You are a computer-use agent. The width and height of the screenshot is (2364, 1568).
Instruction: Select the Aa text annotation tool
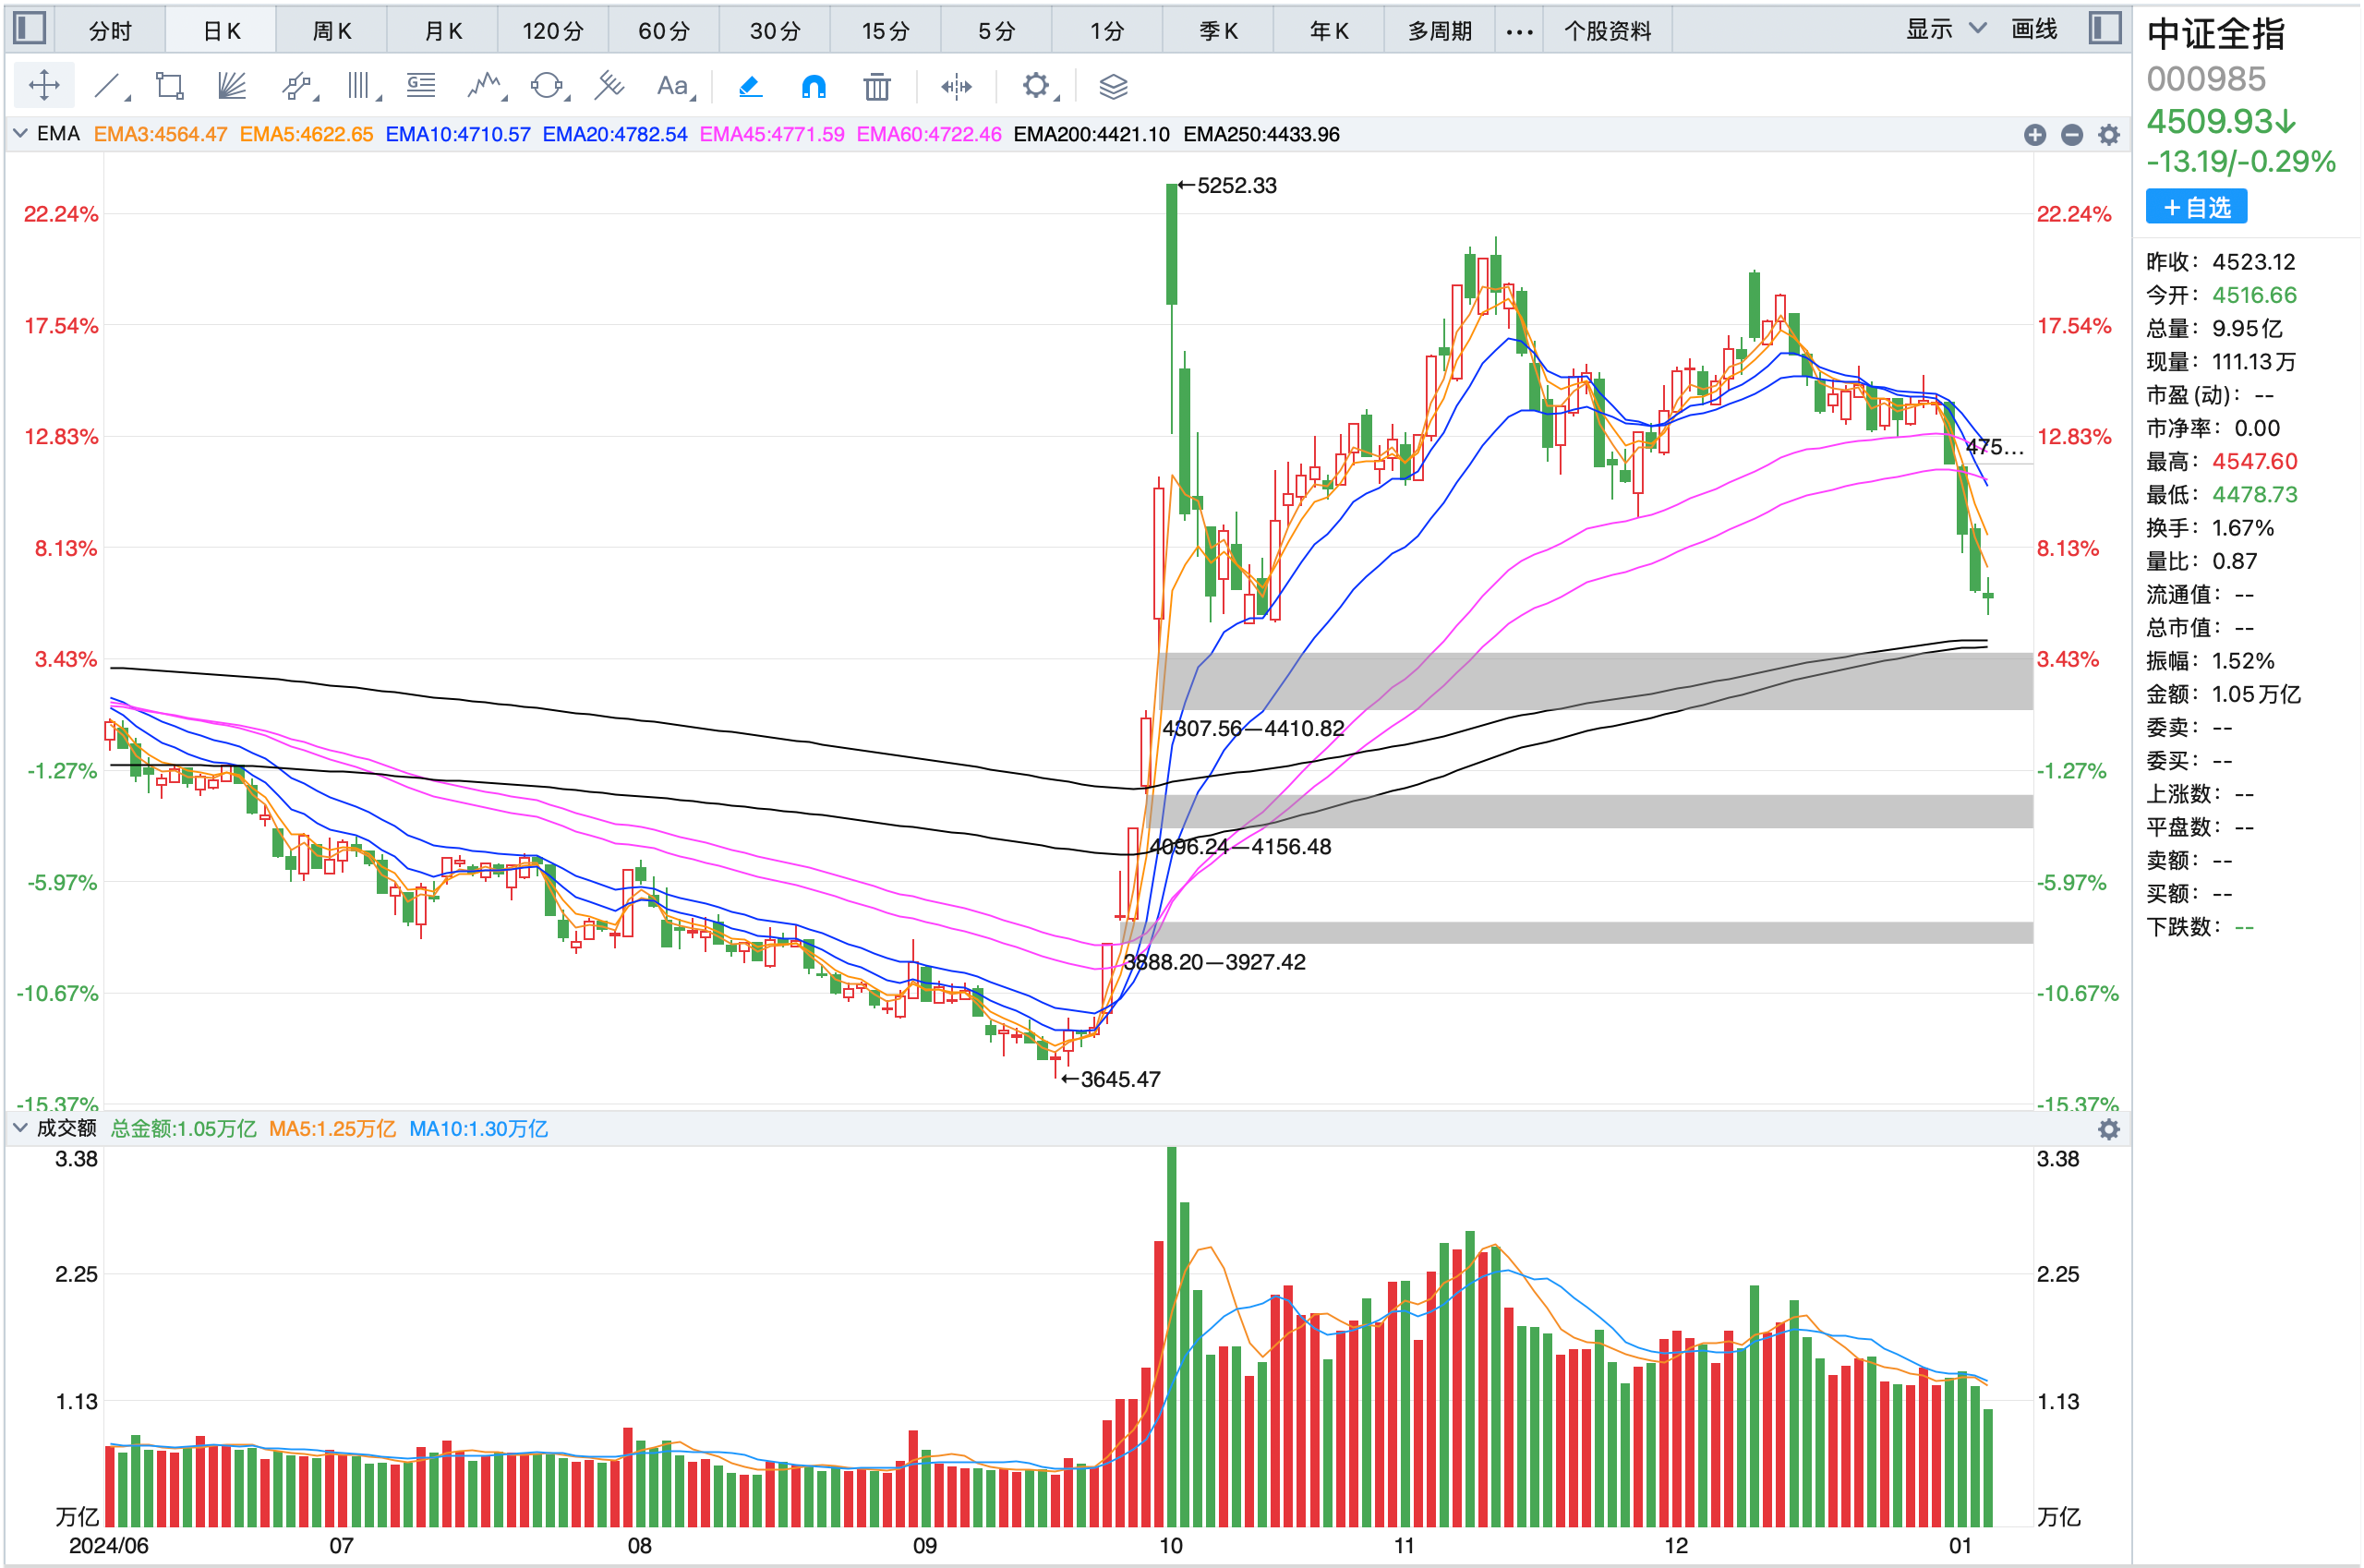coord(672,86)
